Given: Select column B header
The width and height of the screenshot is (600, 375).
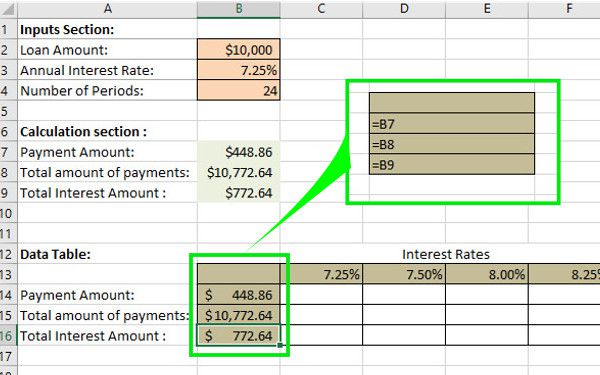Looking at the screenshot, I should coord(239,8).
